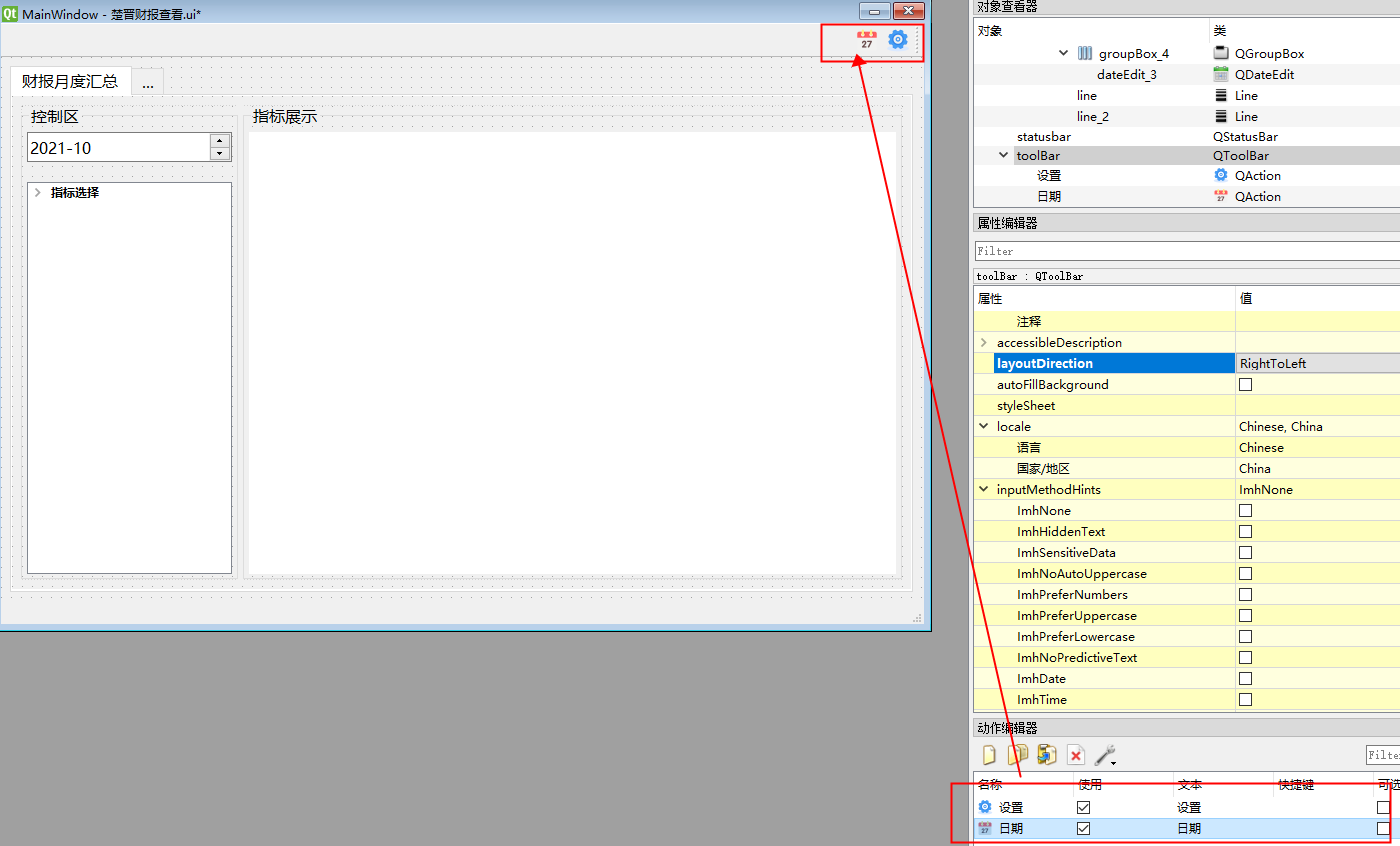Select the styleSheet property row
This screenshot has width=1400, height=846.
[1187, 405]
